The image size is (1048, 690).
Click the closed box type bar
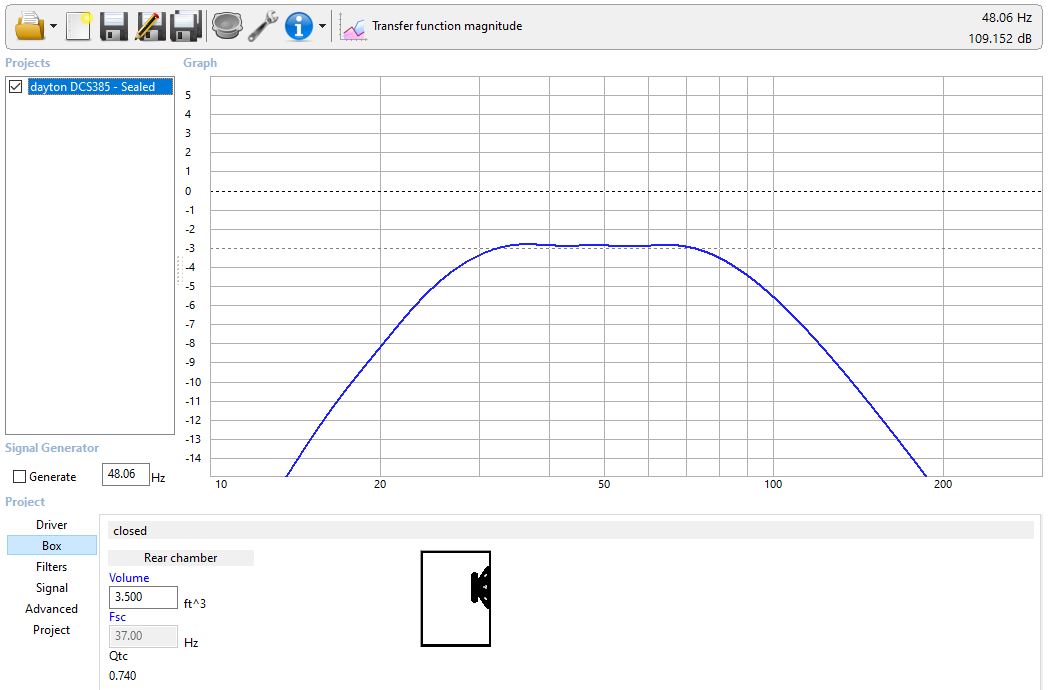pyautogui.click(x=571, y=531)
